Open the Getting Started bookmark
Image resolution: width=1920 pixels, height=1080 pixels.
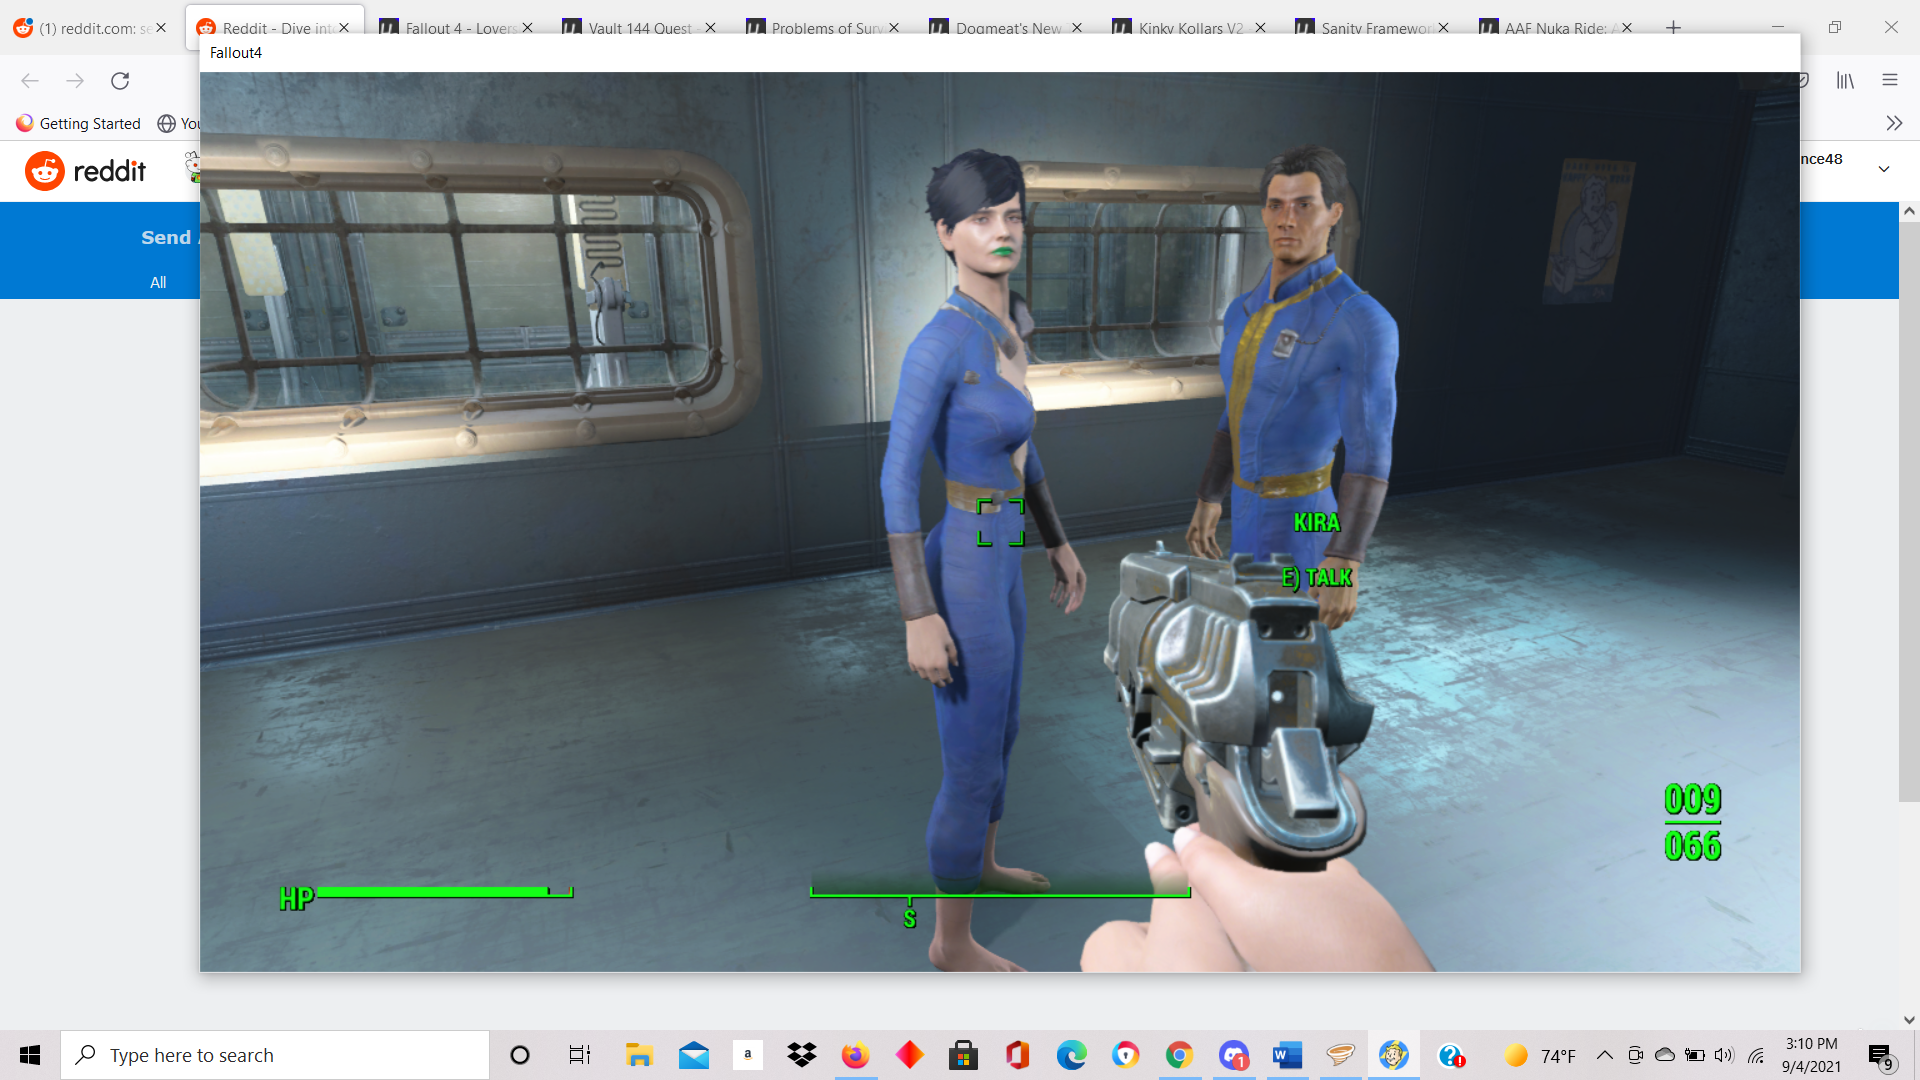point(78,123)
